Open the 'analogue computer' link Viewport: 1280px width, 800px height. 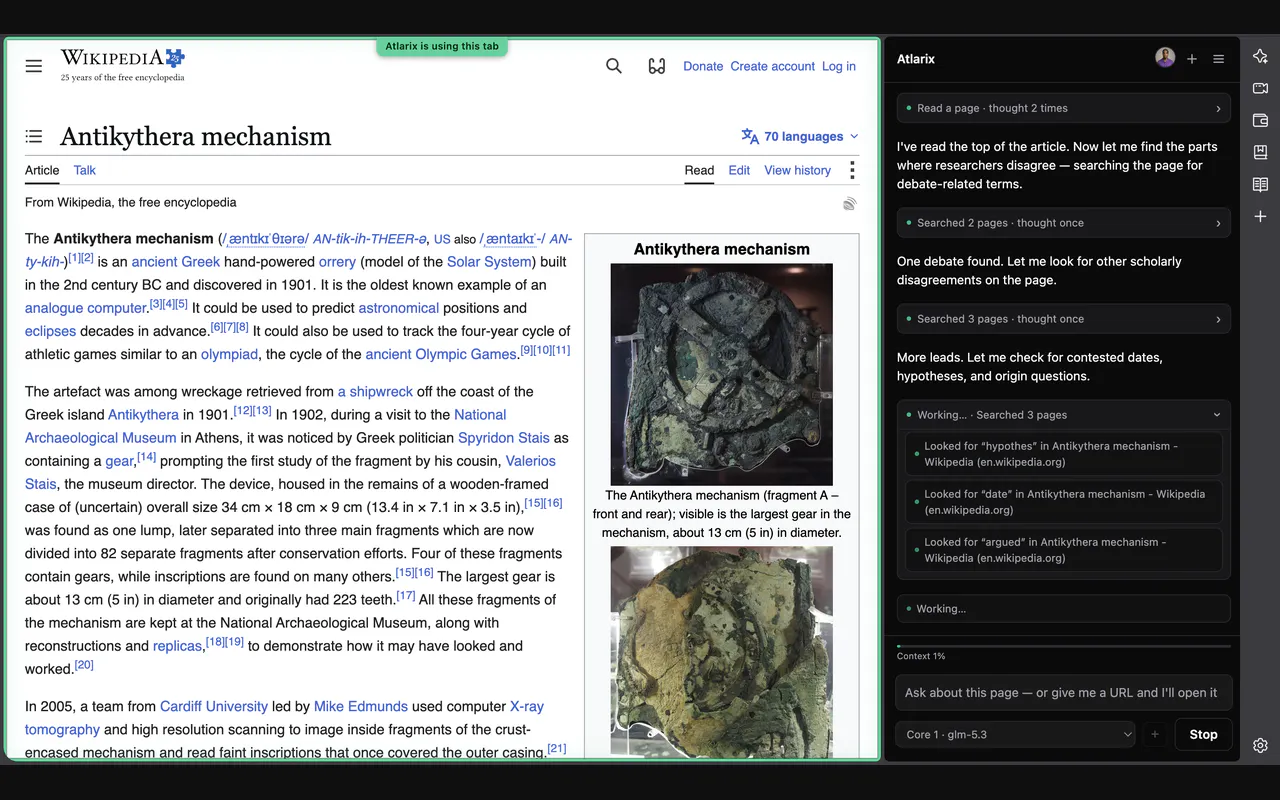pyautogui.click(x=86, y=308)
